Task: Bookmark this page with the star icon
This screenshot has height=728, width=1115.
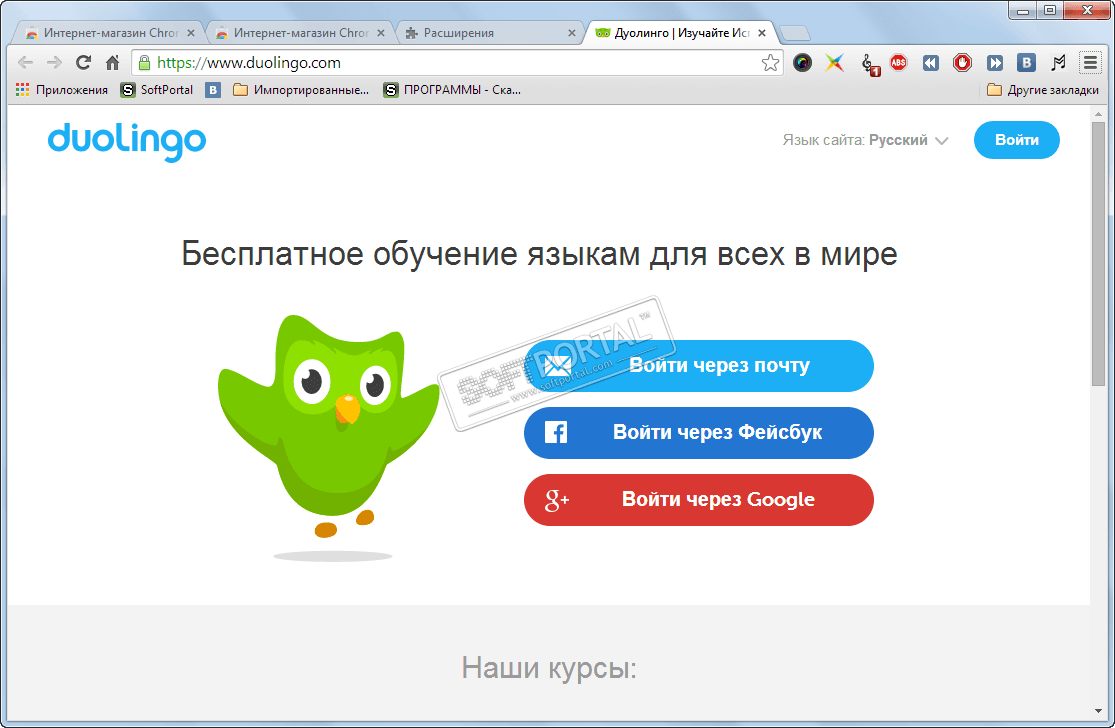Action: click(770, 63)
